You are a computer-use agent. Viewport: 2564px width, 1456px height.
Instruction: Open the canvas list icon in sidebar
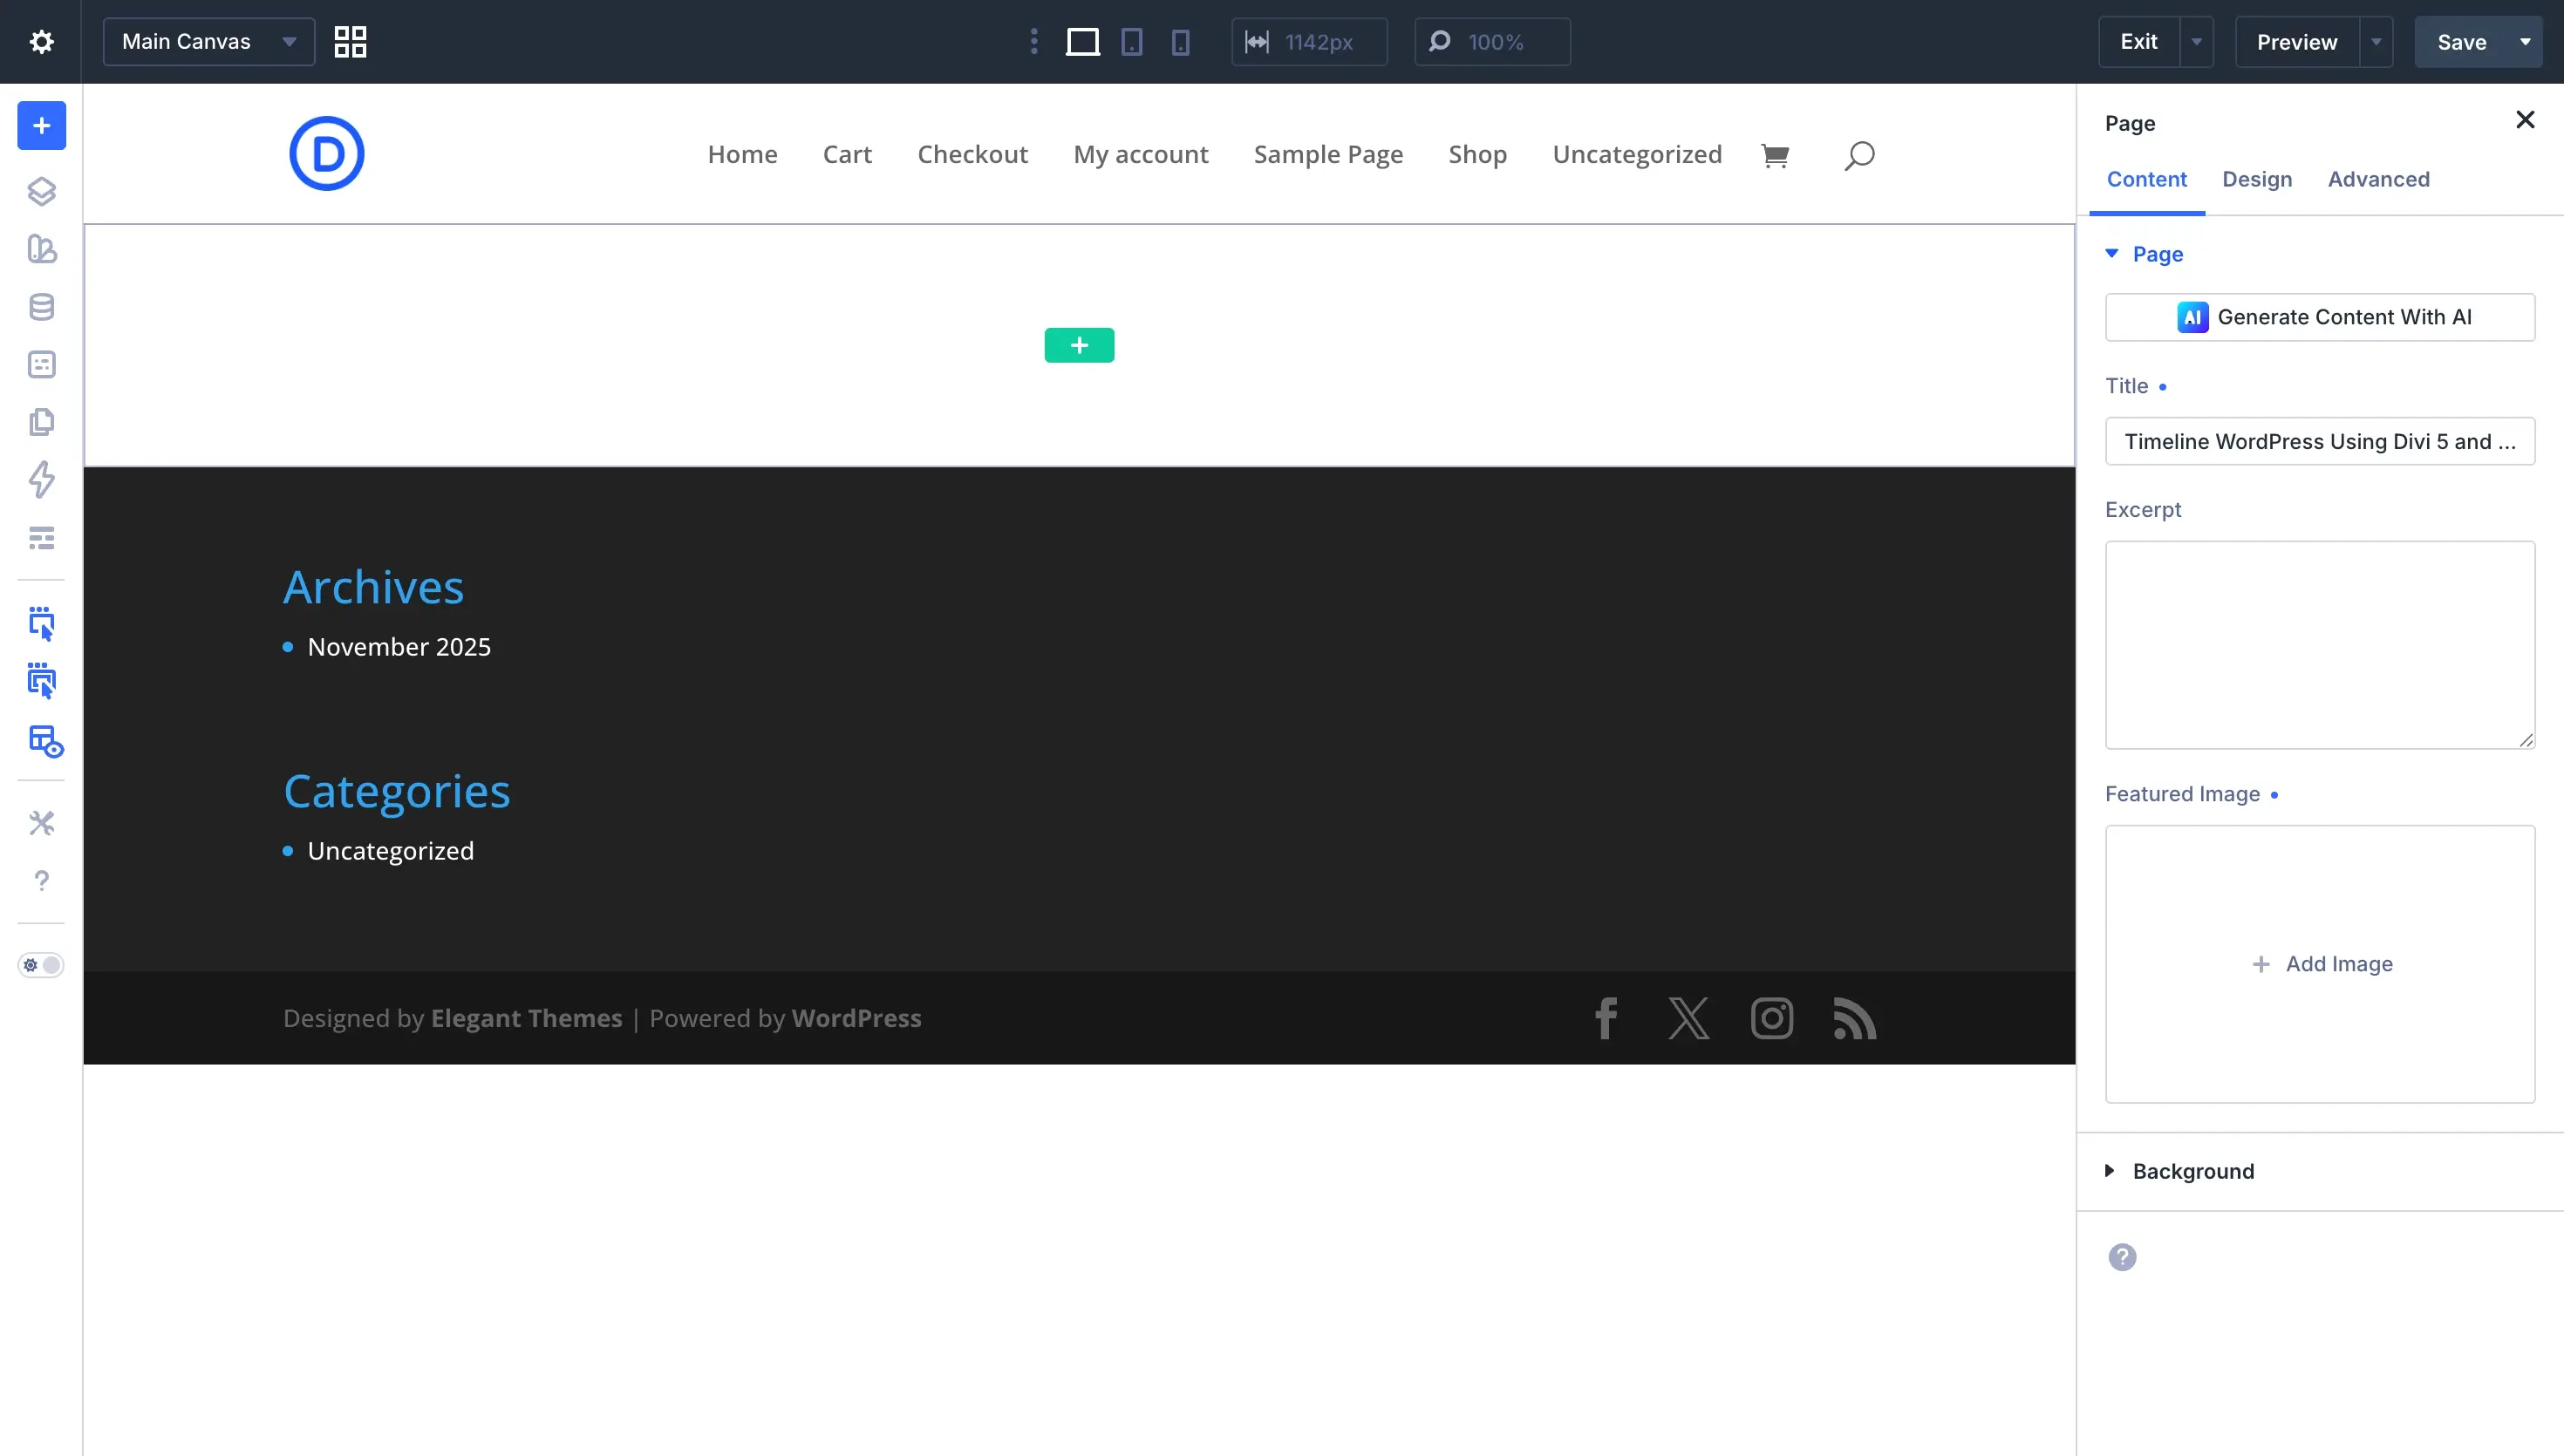pos(41,364)
